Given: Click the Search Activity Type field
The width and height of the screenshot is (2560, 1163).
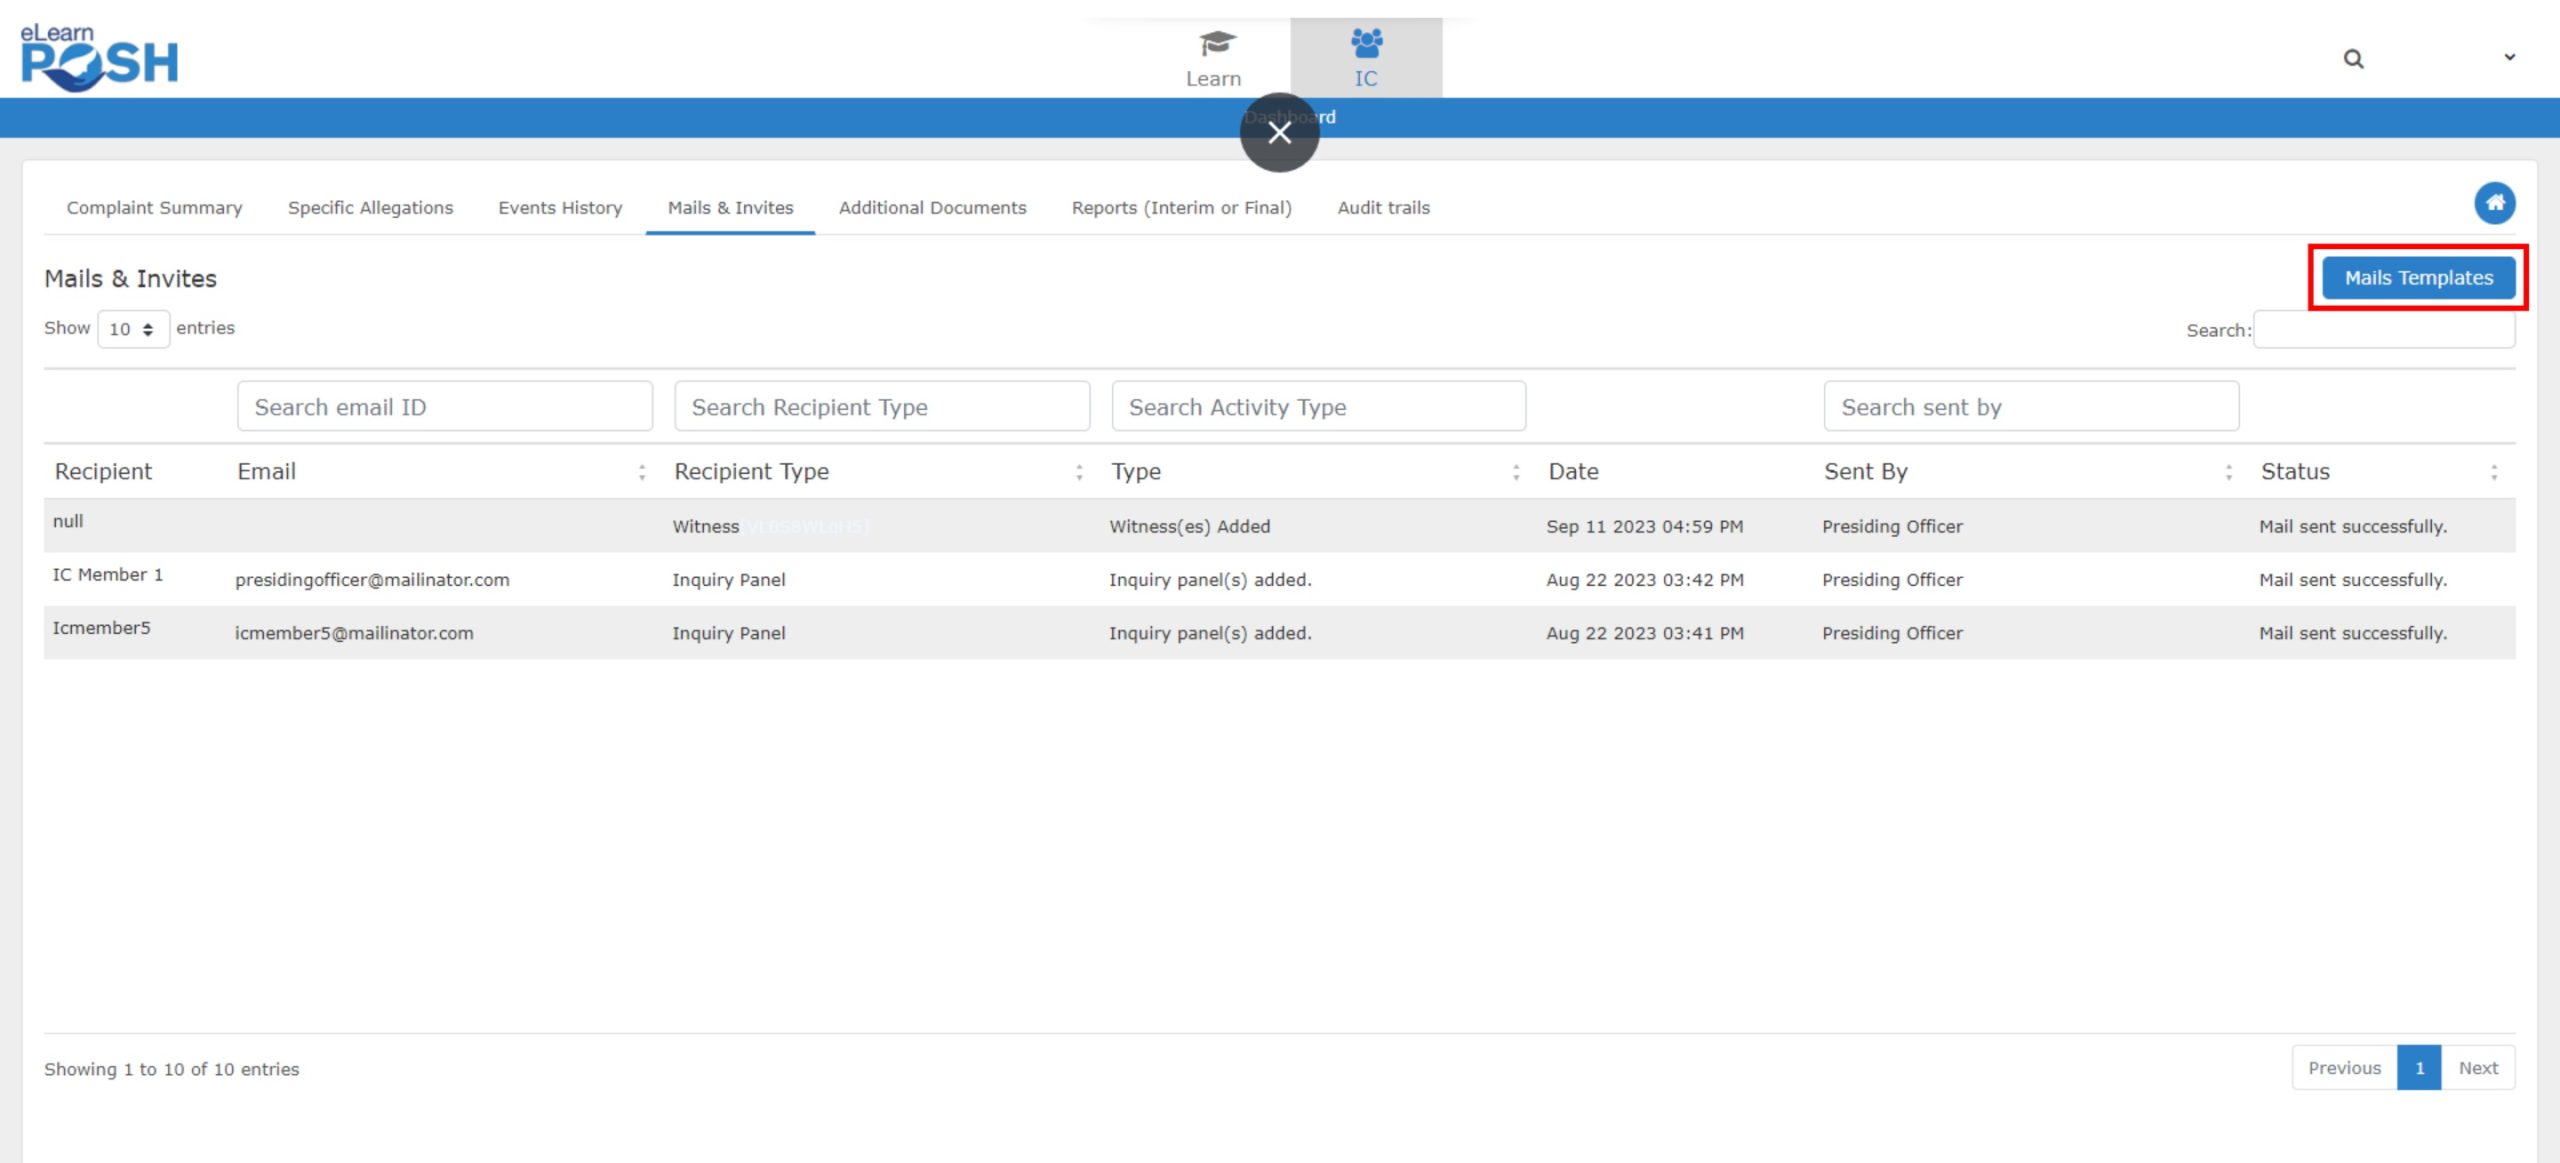Looking at the screenshot, I should pyautogui.click(x=1319, y=406).
